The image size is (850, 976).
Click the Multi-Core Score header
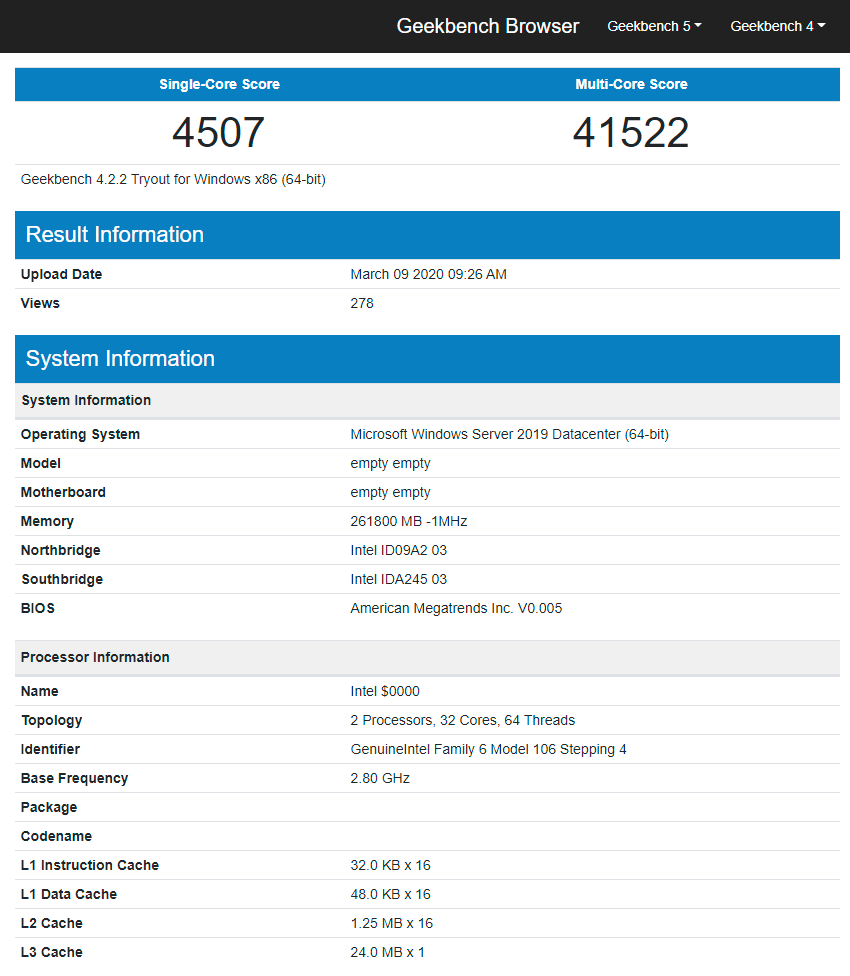631,84
